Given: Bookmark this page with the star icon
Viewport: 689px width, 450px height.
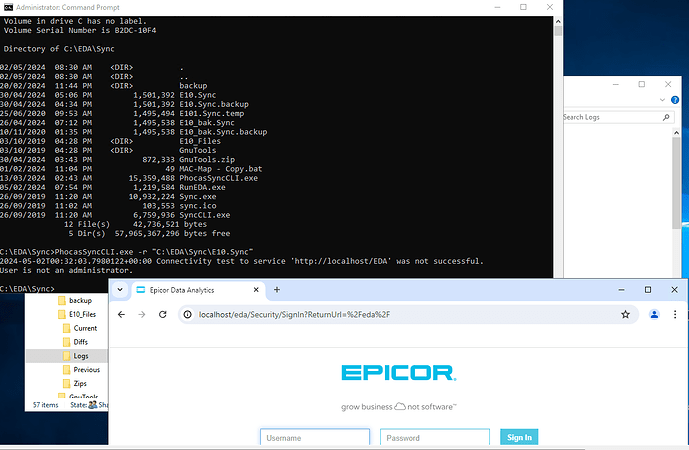Looking at the screenshot, I should [625, 315].
